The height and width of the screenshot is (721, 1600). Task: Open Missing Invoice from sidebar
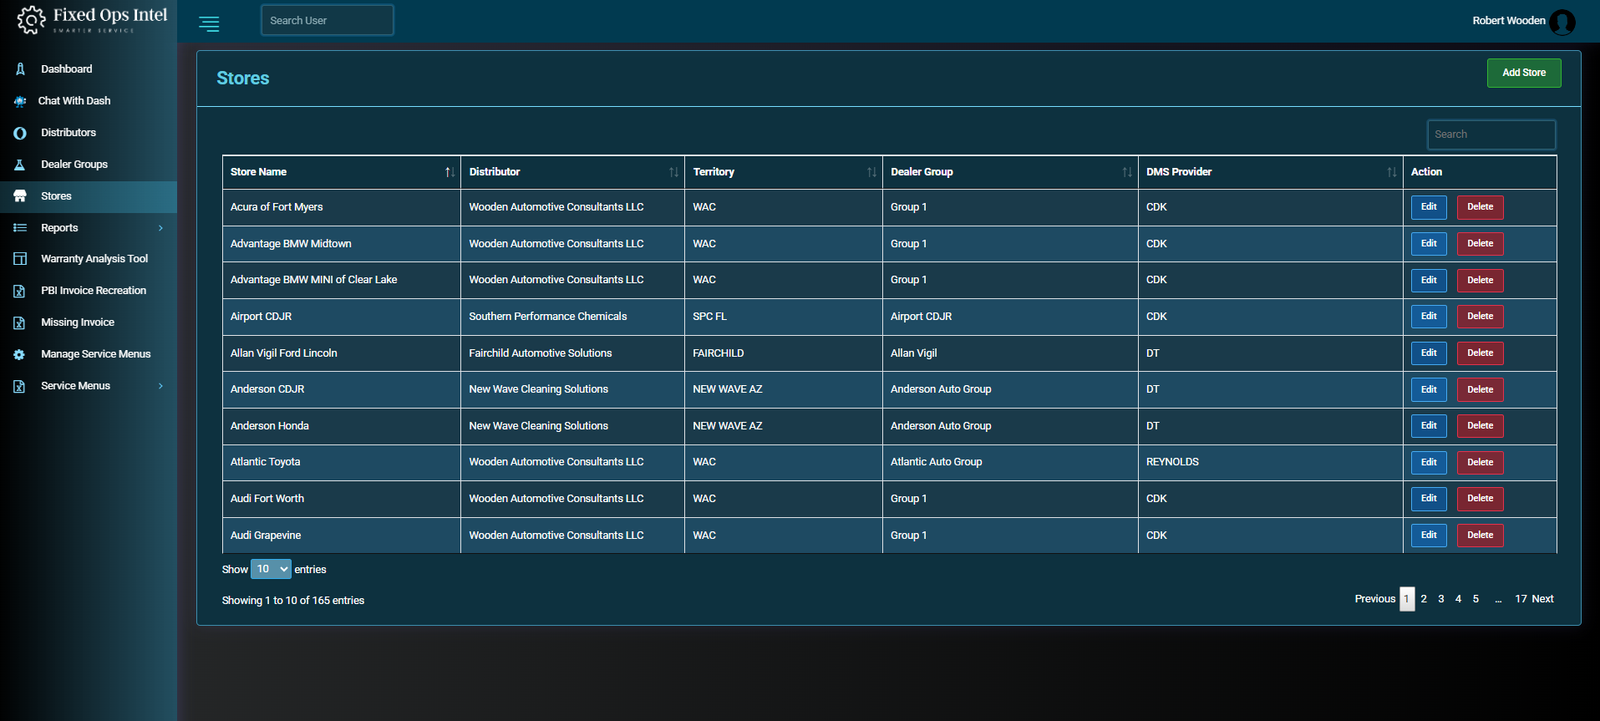pos(77,322)
